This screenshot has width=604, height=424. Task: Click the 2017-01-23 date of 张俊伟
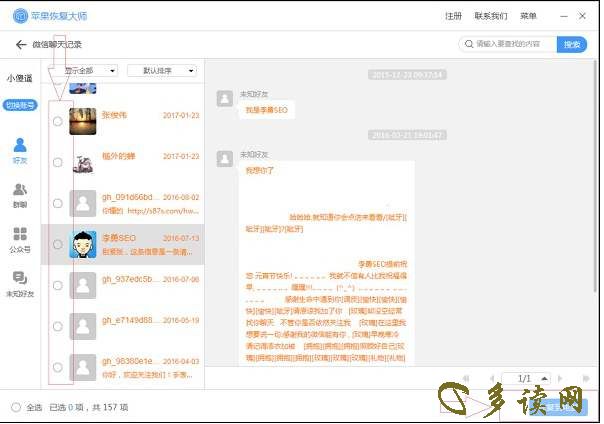(x=181, y=115)
